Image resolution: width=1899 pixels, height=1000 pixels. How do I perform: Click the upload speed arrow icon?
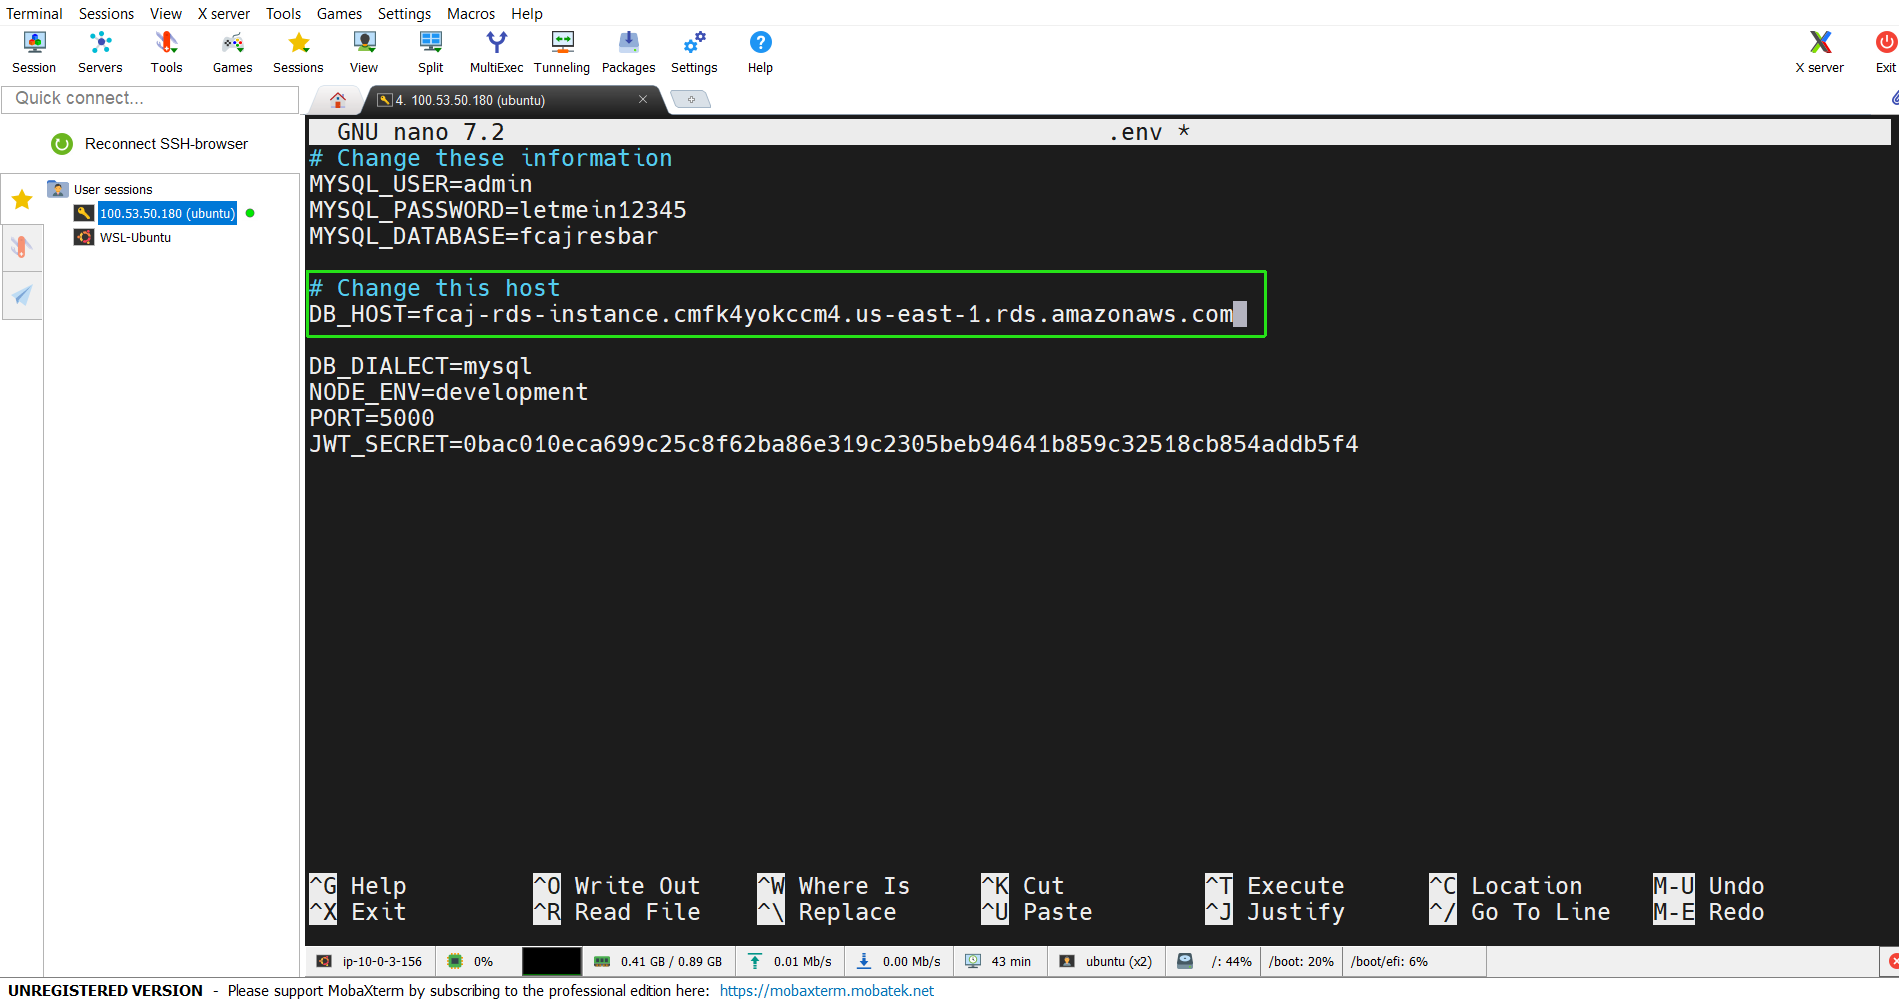(755, 961)
